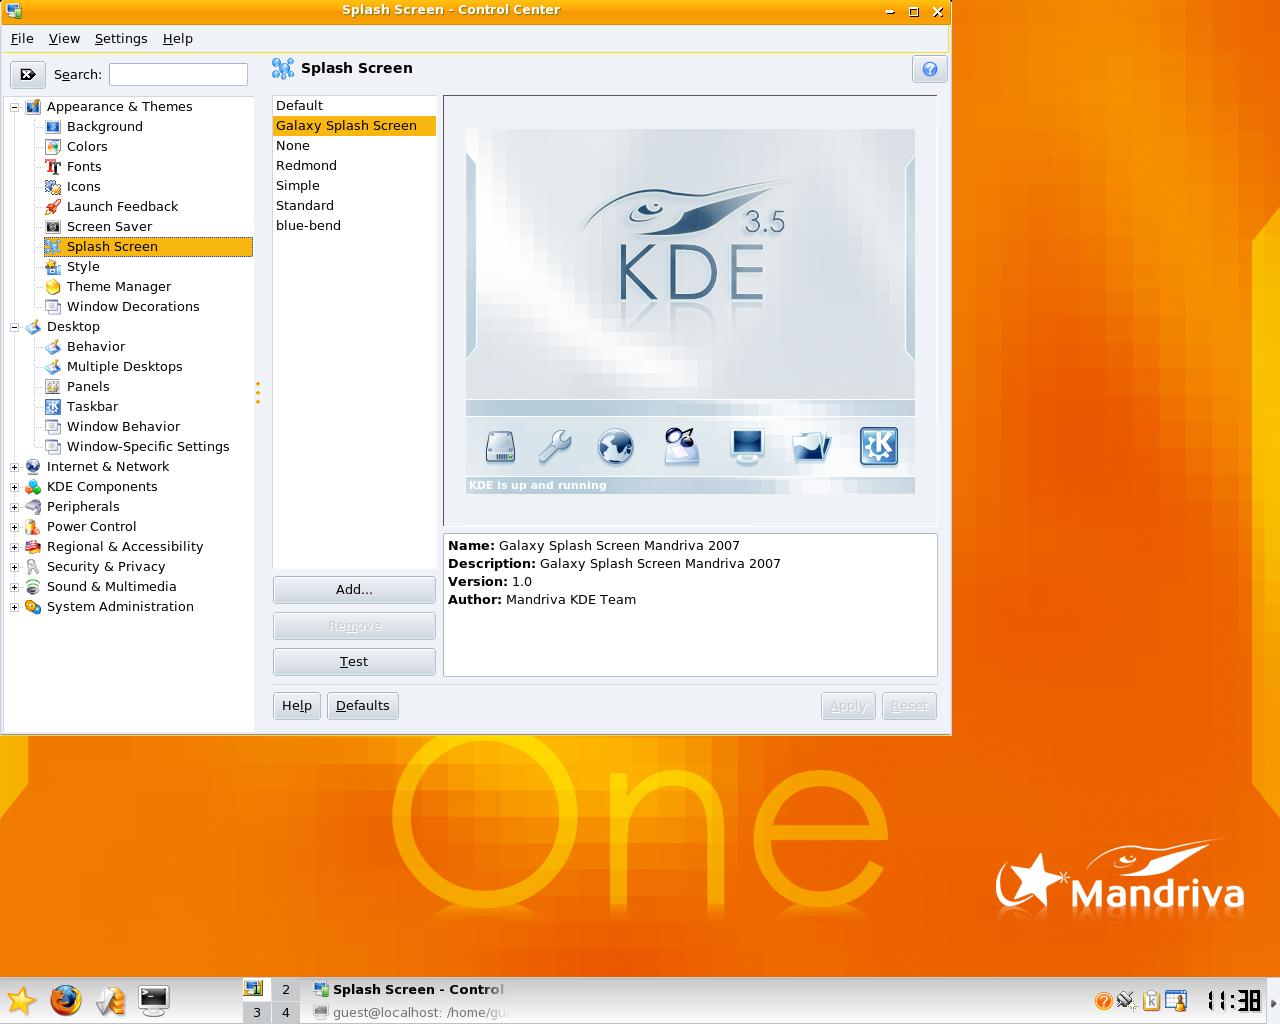Image resolution: width=1280 pixels, height=1024 pixels.
Task: Switch to virtual desktop 2
Action: click(285, 989)
